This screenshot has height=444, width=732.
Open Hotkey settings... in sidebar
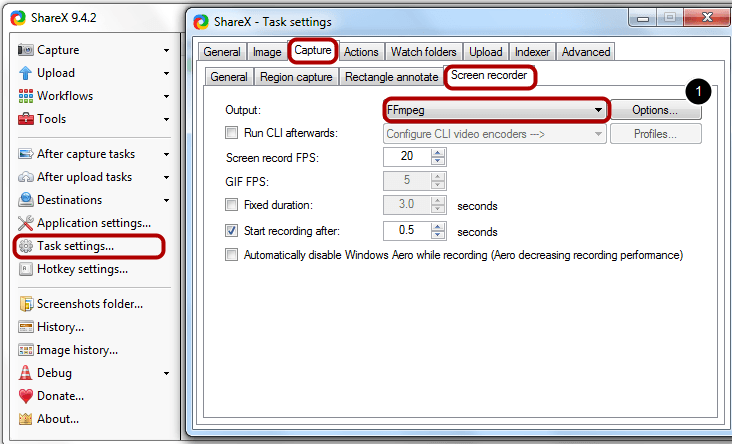point(82,269)
